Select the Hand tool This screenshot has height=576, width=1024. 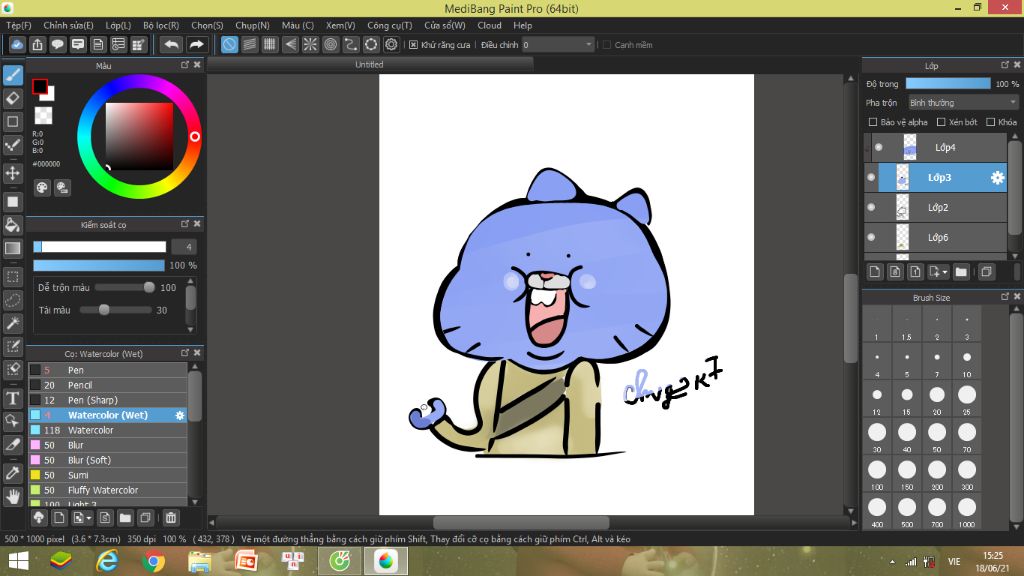tap(12, 497)
